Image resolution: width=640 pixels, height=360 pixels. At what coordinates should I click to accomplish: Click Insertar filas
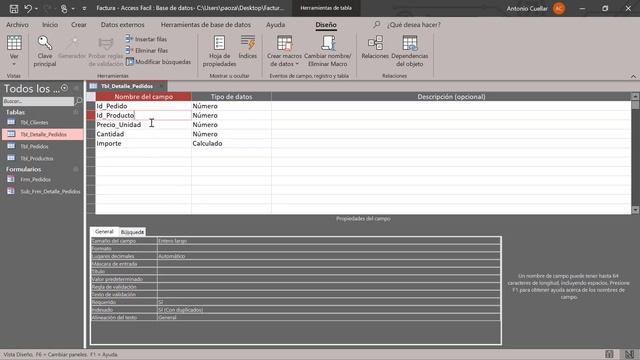(x=146, y=39)
